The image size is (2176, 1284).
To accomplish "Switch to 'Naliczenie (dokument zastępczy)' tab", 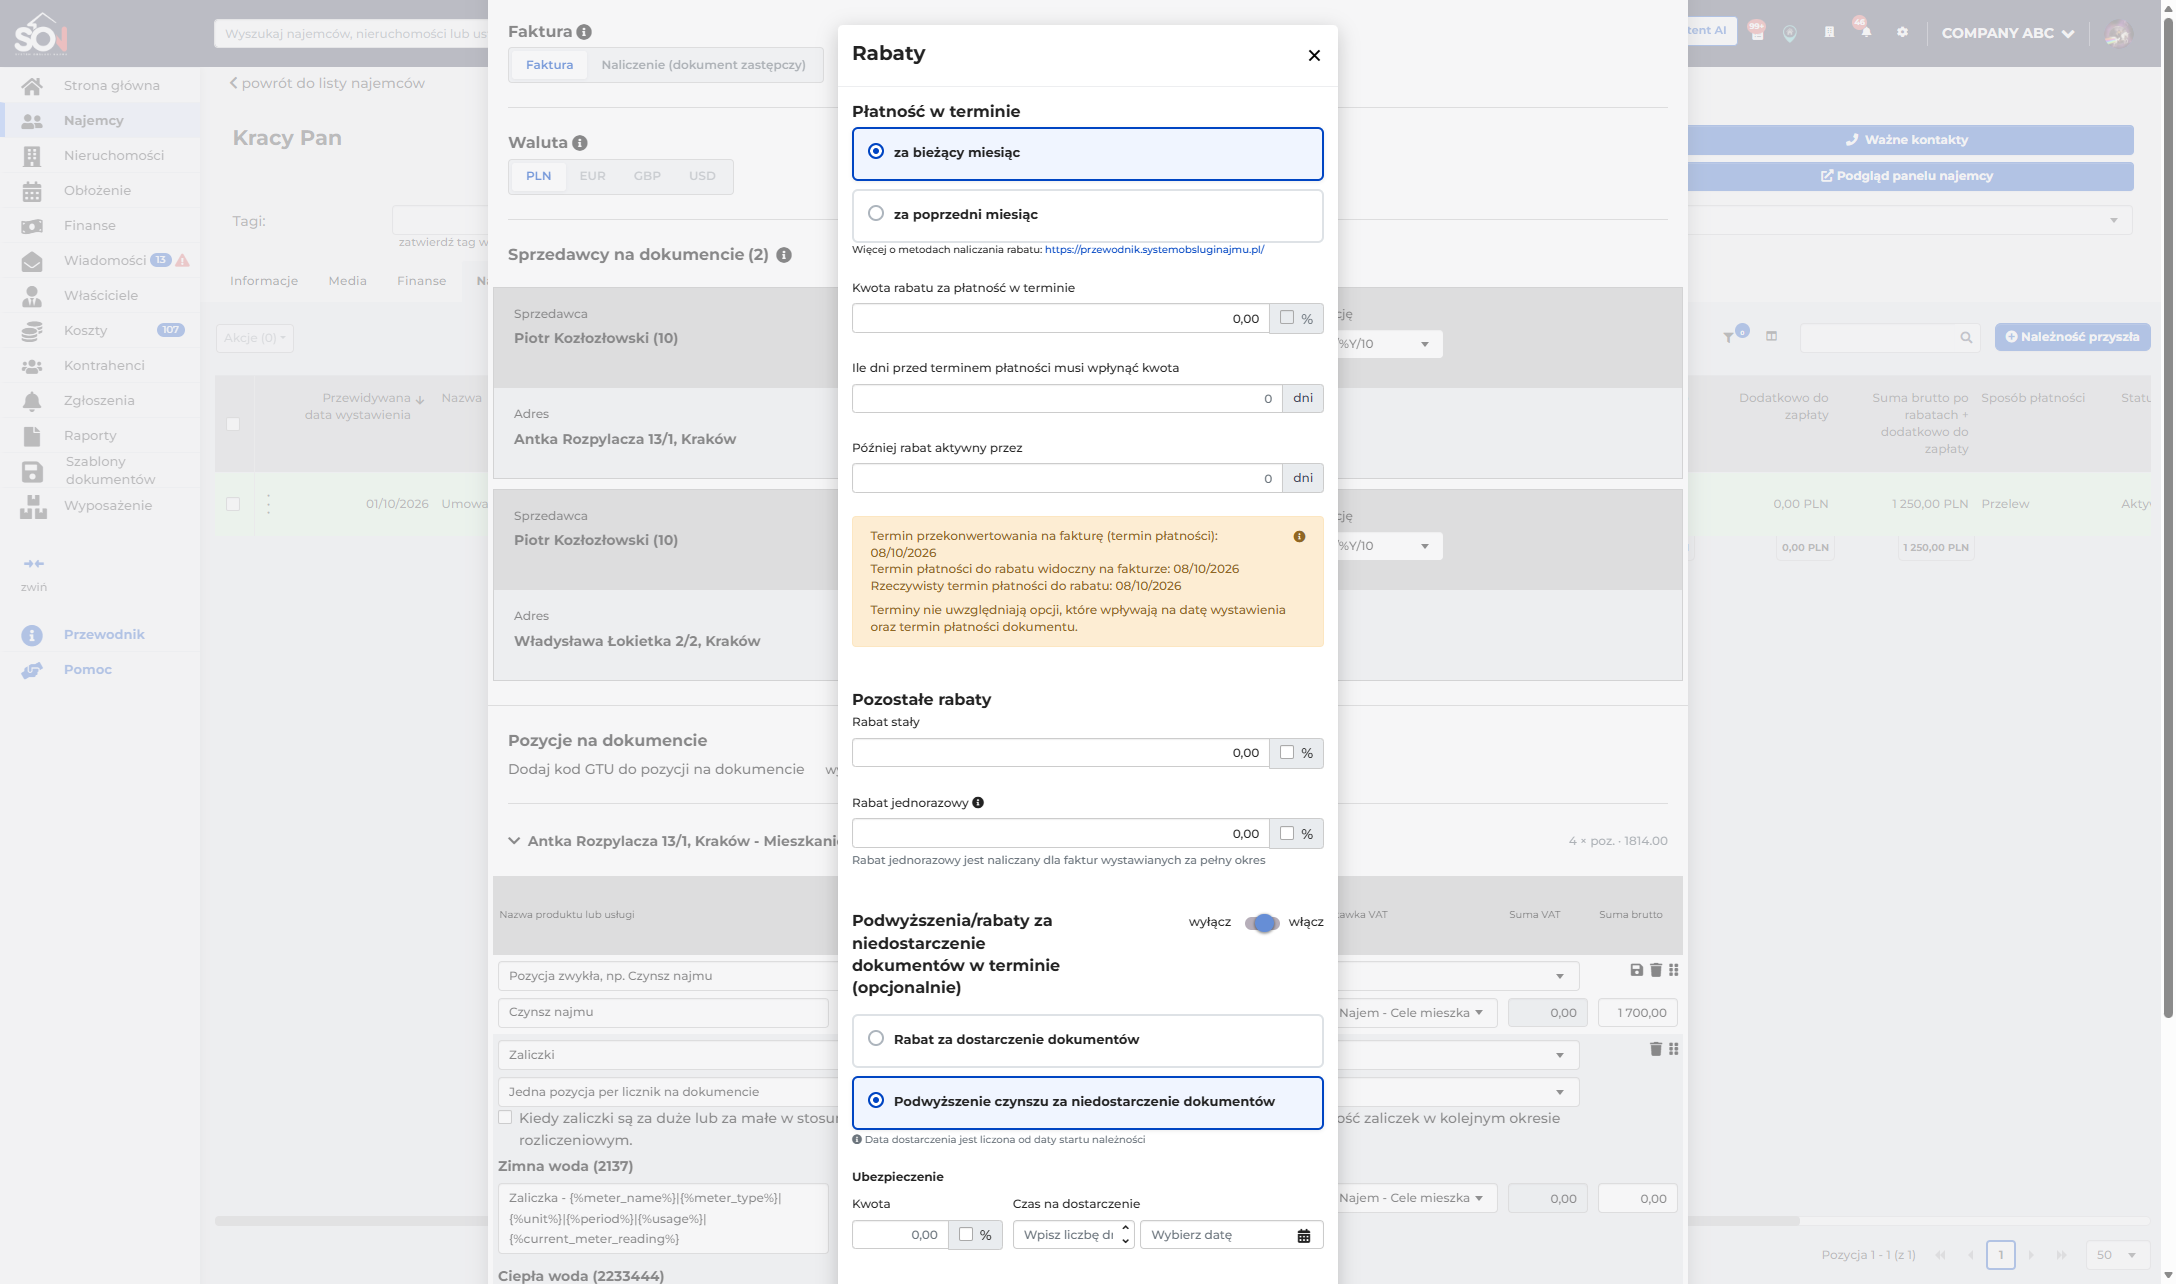I will click(x=703, y=65).
